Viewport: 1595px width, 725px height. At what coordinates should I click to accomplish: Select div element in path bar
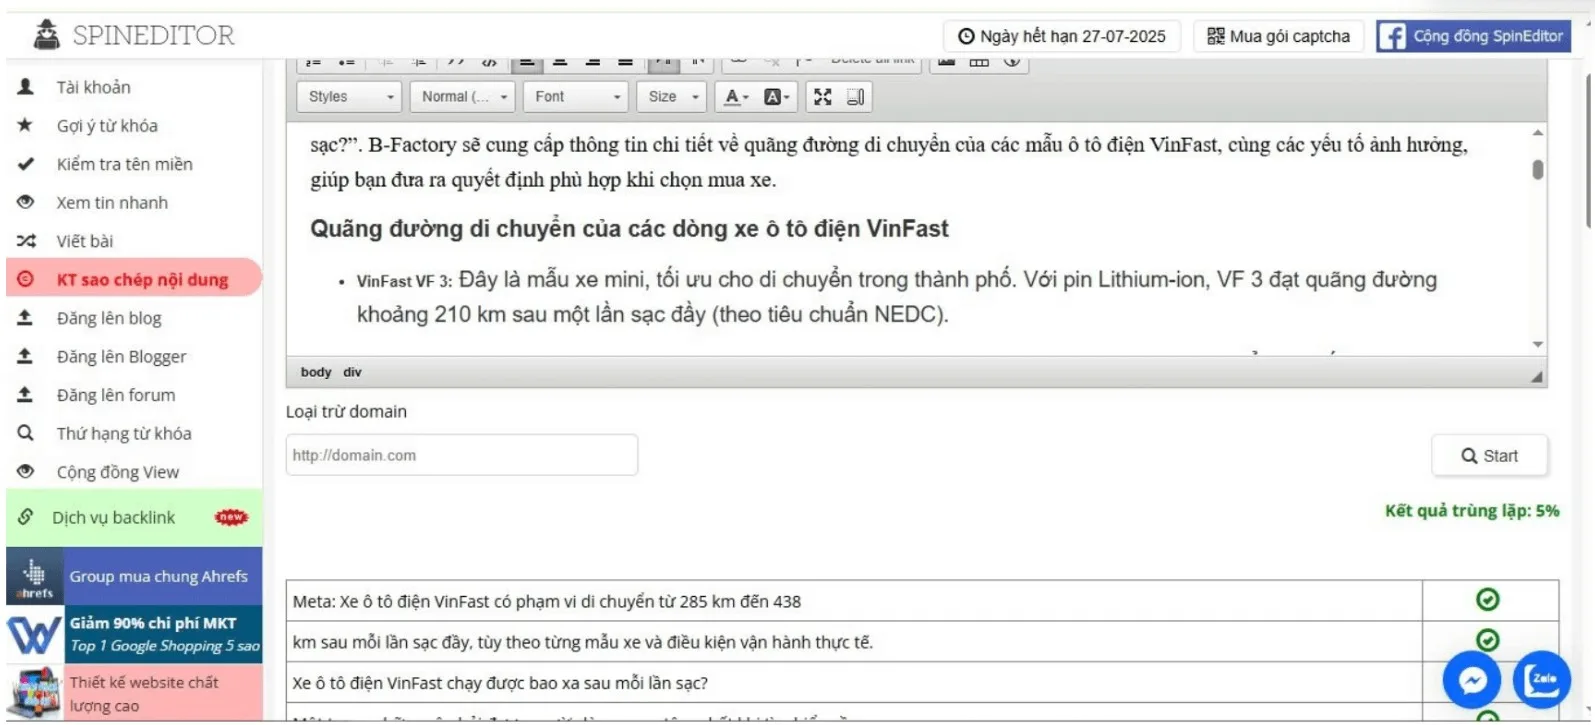click(x=352, y=372)
